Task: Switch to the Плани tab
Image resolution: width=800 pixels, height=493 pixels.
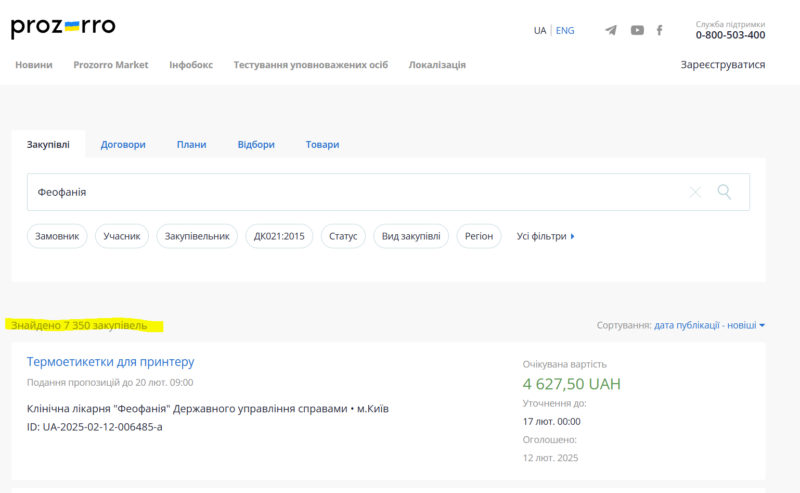Action: tap(191, 144)
